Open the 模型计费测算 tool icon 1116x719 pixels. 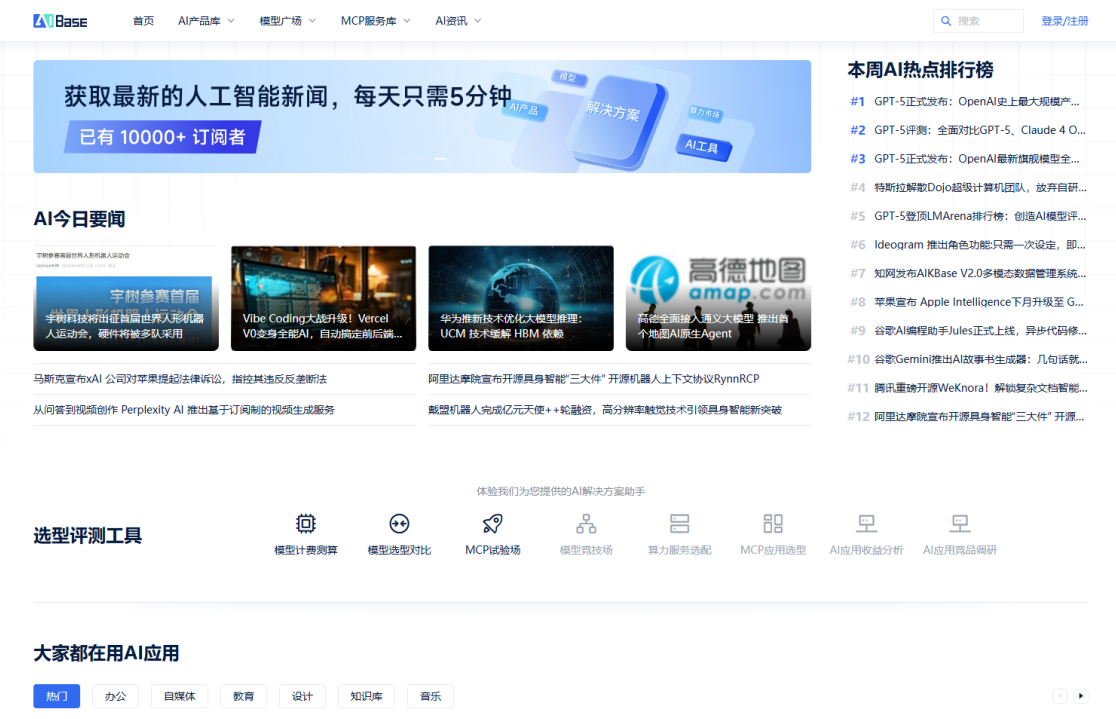(306, 524)
